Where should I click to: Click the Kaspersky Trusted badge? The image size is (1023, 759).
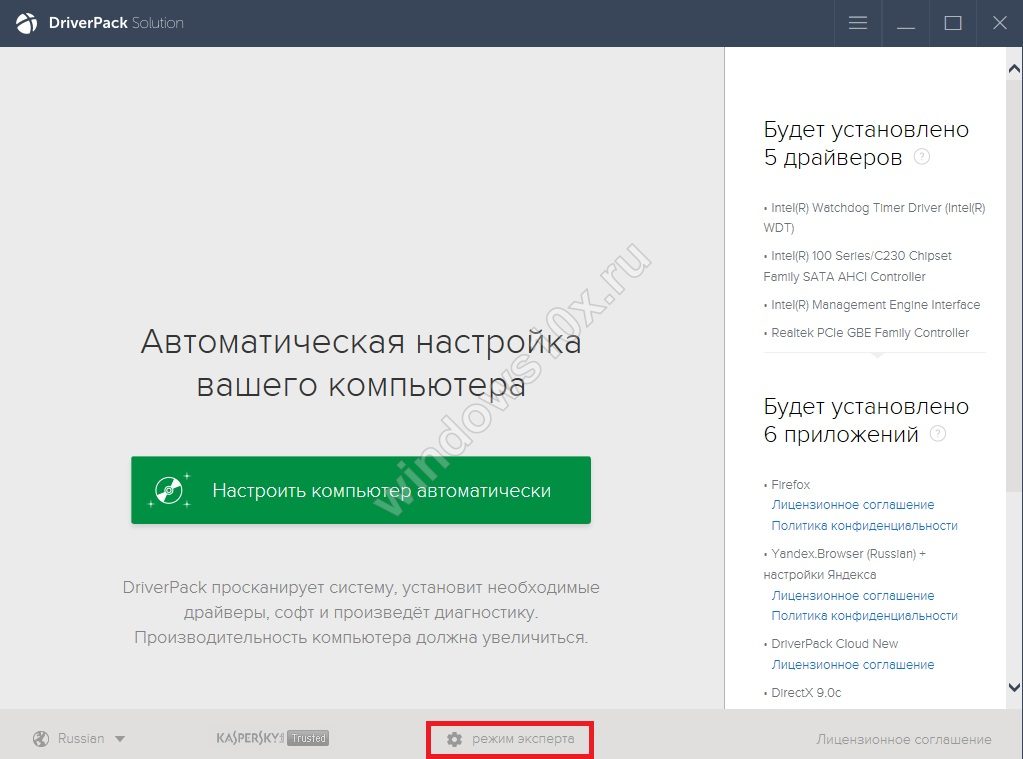click(x=272, y=738)
